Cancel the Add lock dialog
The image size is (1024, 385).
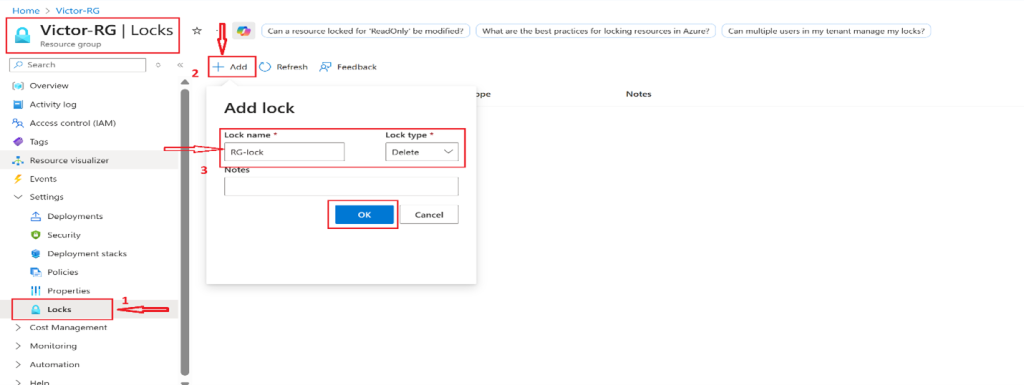[429, 215]
